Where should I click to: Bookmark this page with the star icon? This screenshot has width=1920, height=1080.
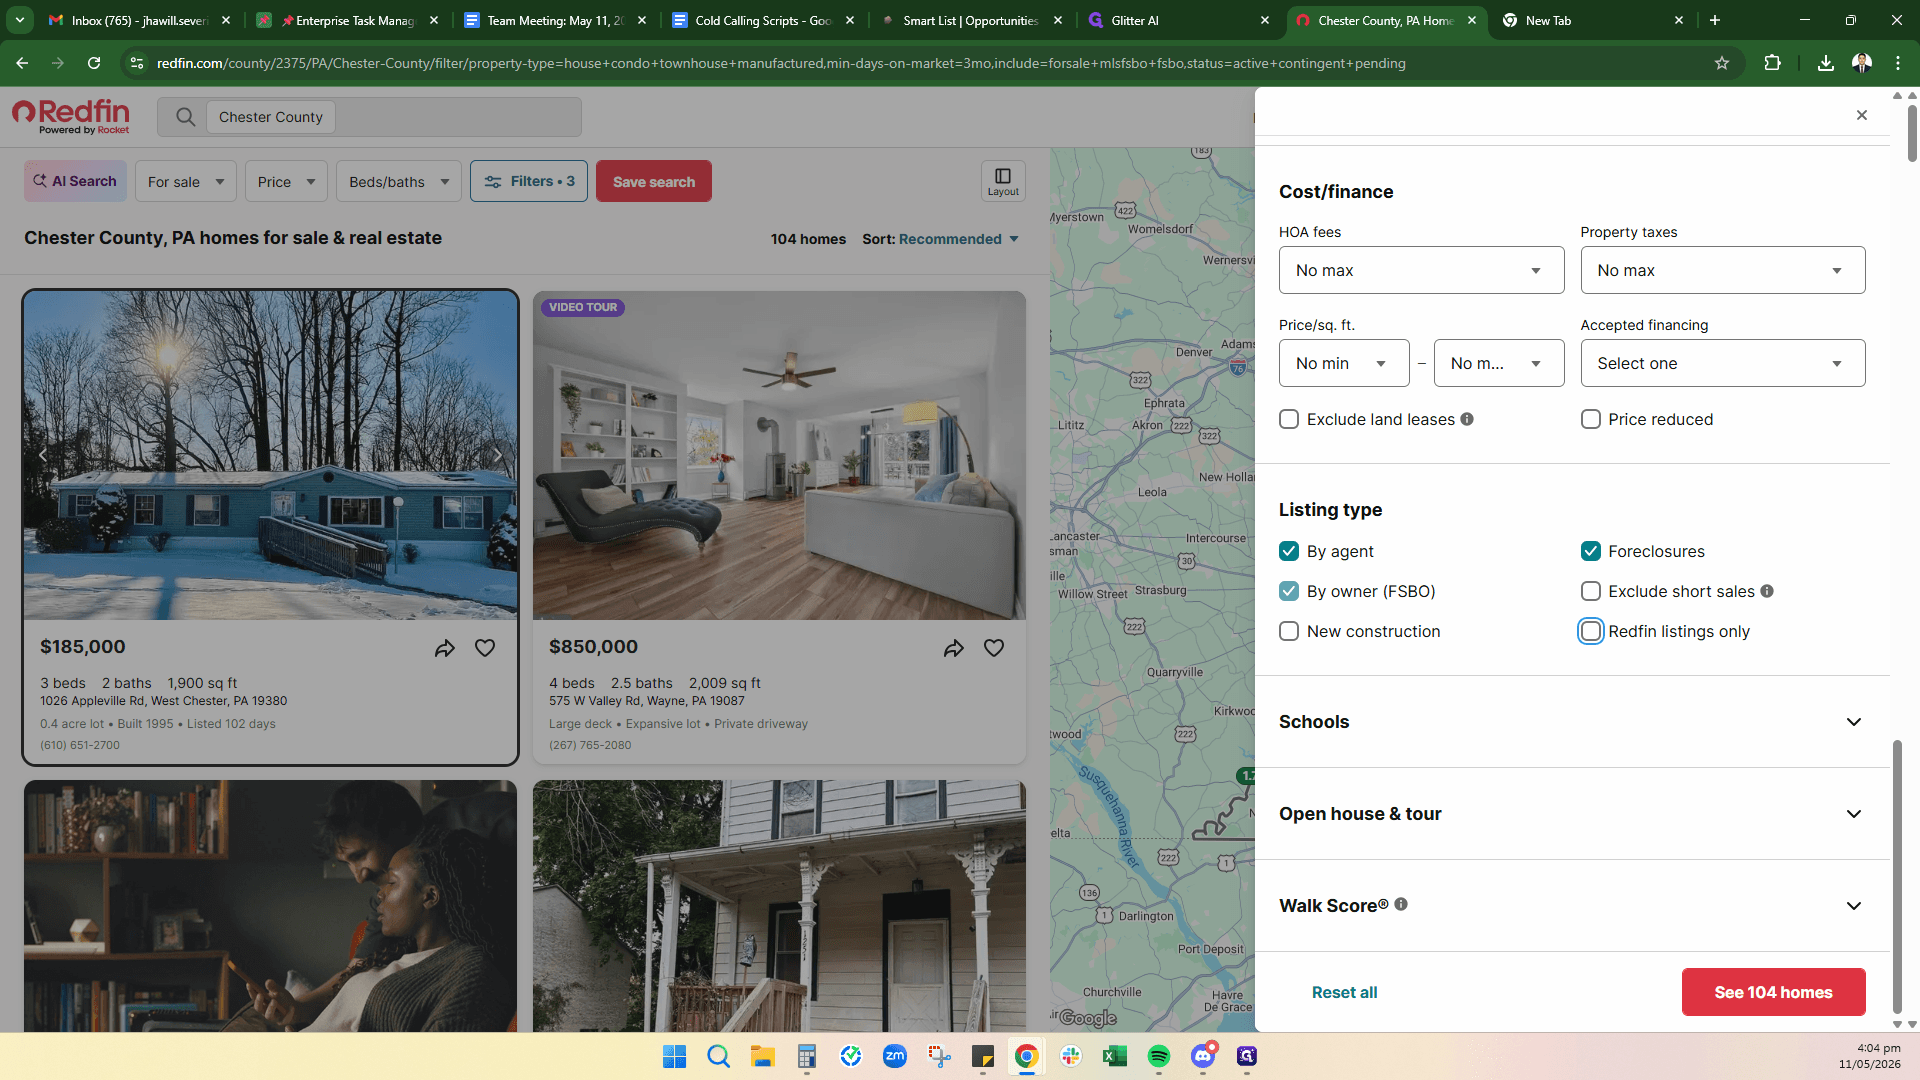[1722, 63]
